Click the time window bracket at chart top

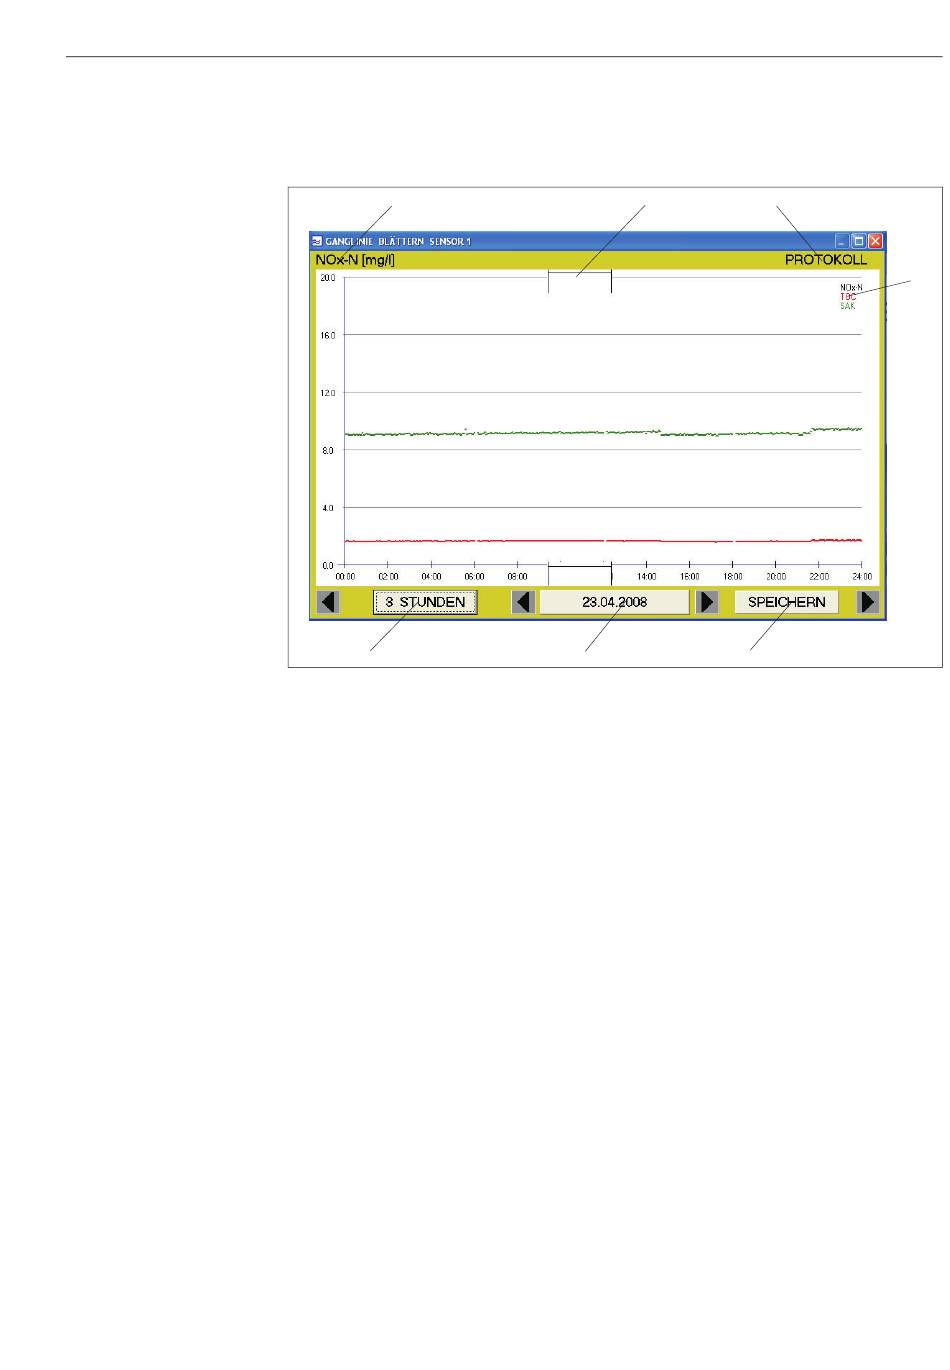coord(579,272)
